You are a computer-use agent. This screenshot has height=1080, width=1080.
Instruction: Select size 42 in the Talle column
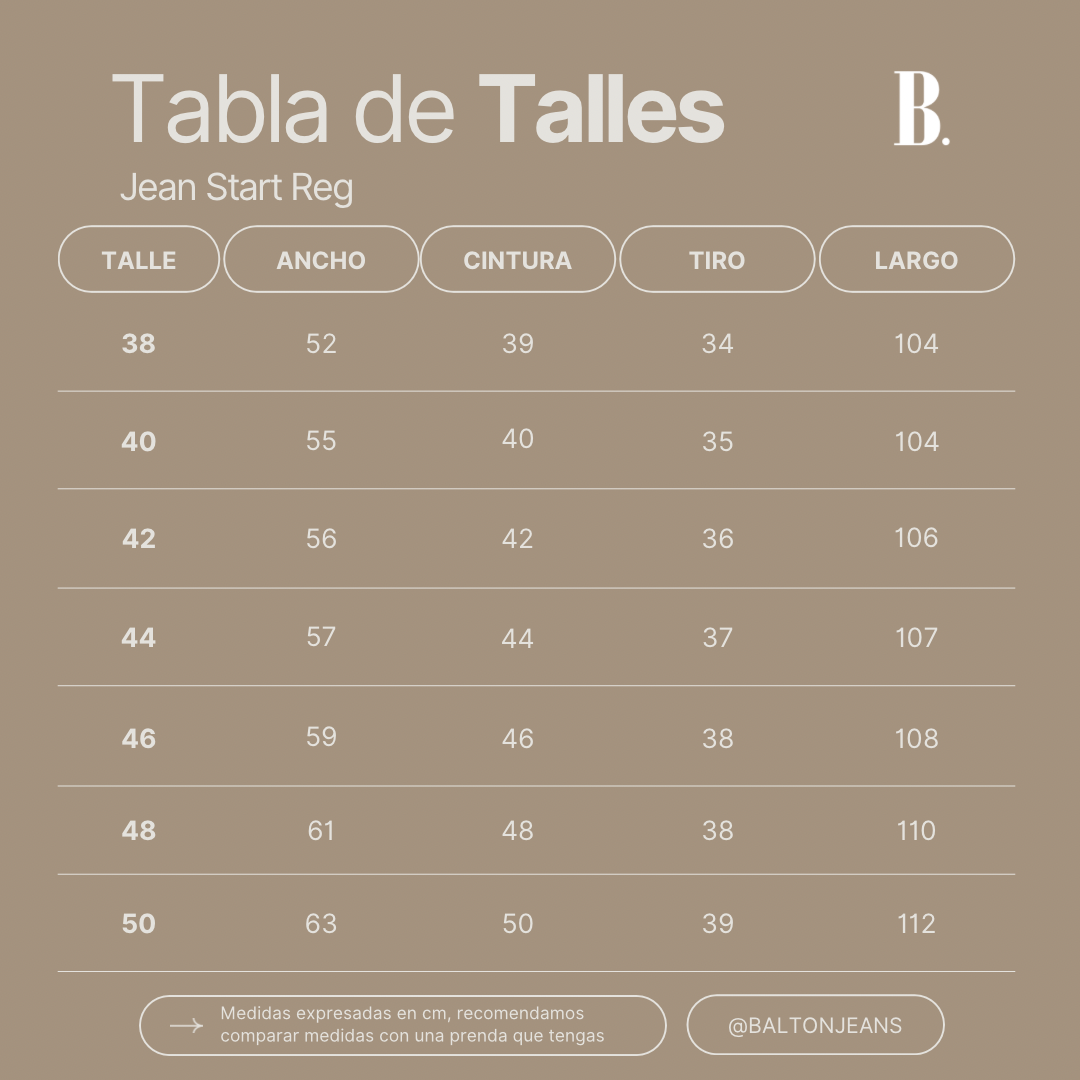click(138, 539)
